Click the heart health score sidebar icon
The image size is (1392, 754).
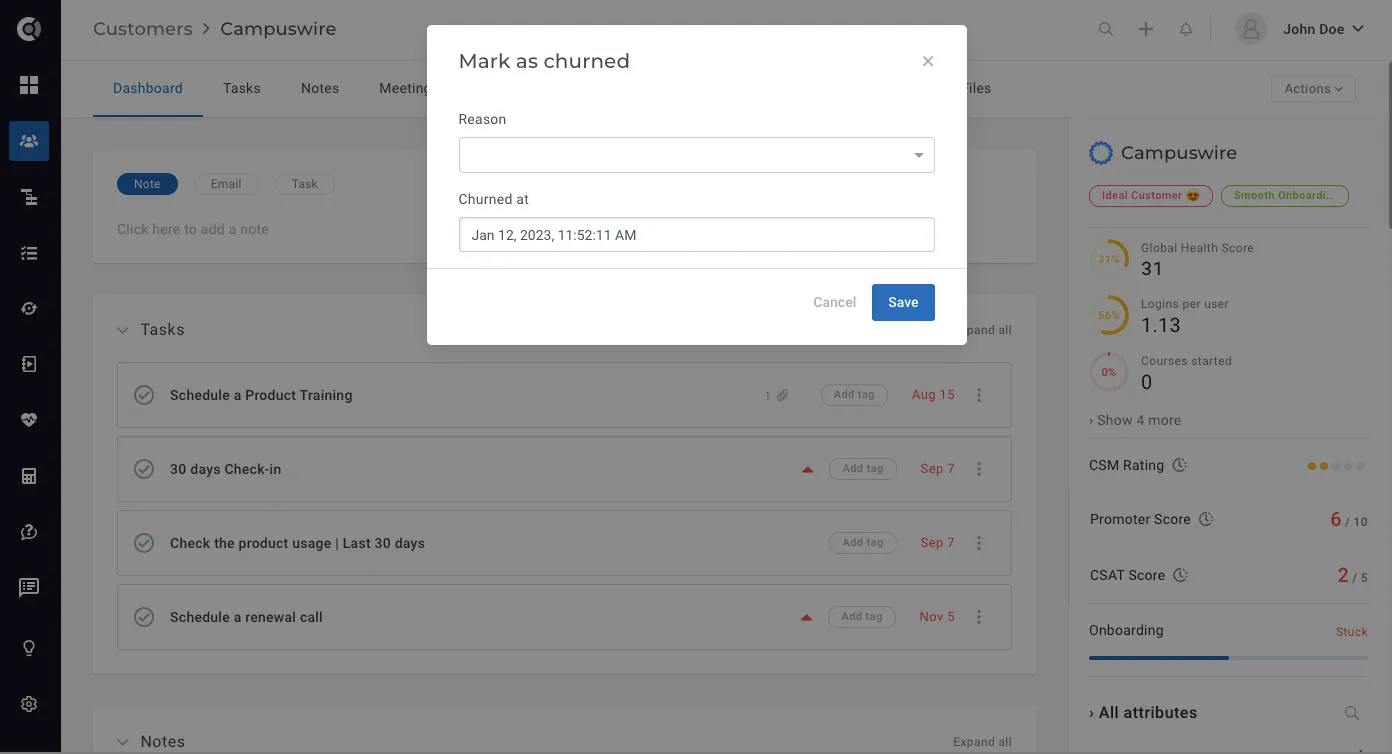(x=29, y=420)
